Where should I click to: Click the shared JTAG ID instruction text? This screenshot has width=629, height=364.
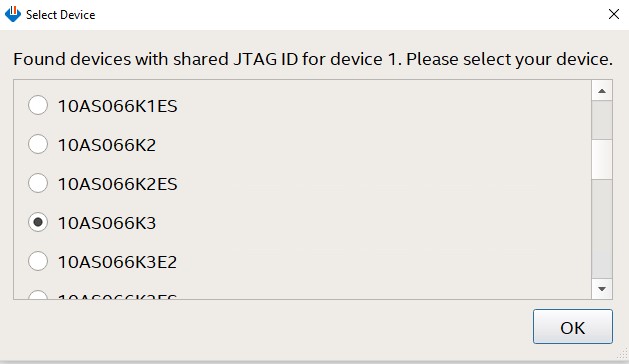coord(313,59)
